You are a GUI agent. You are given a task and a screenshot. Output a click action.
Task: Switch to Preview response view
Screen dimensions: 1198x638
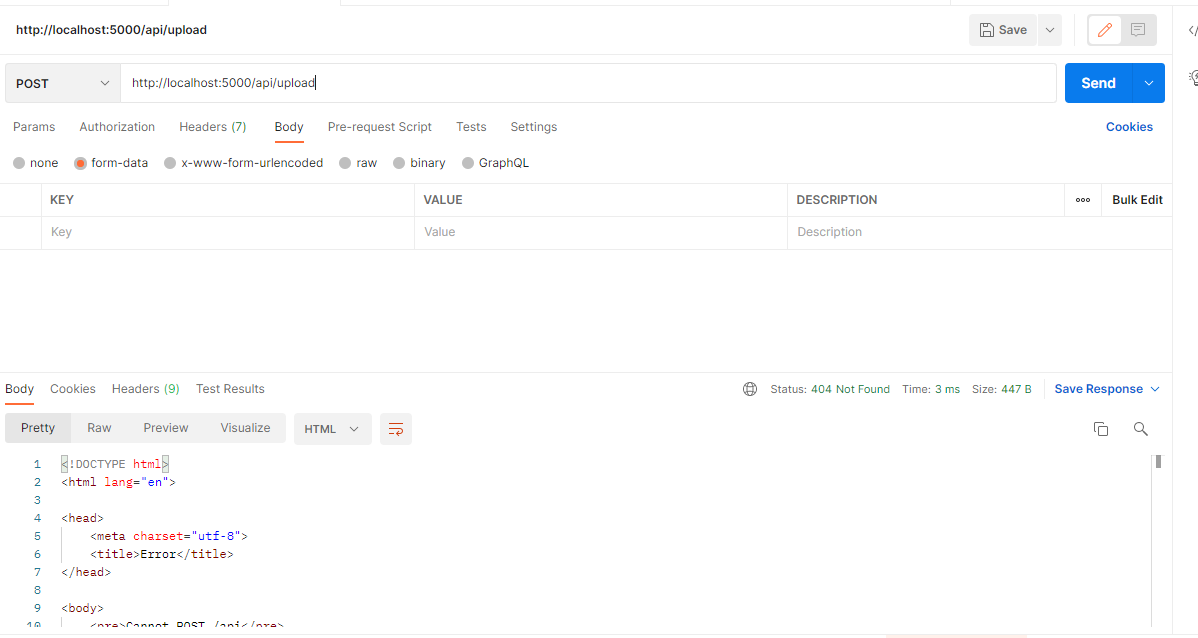166,428
